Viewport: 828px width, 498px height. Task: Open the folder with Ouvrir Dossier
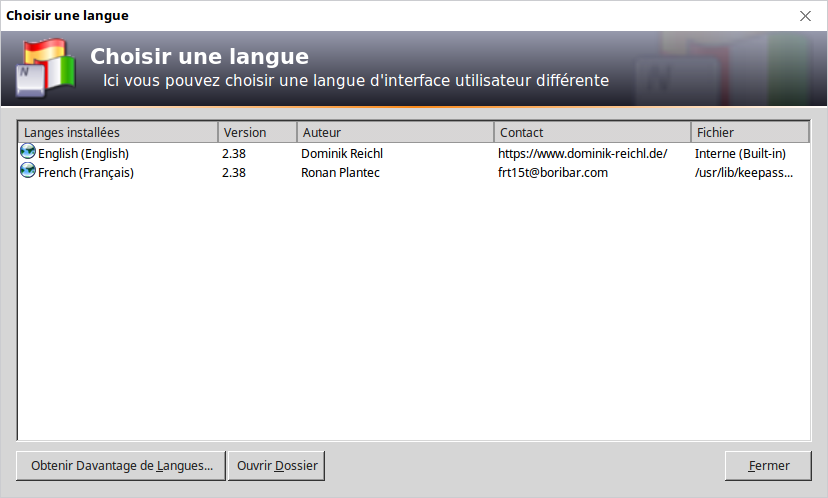pyautogui.click(x=277, y=466)
